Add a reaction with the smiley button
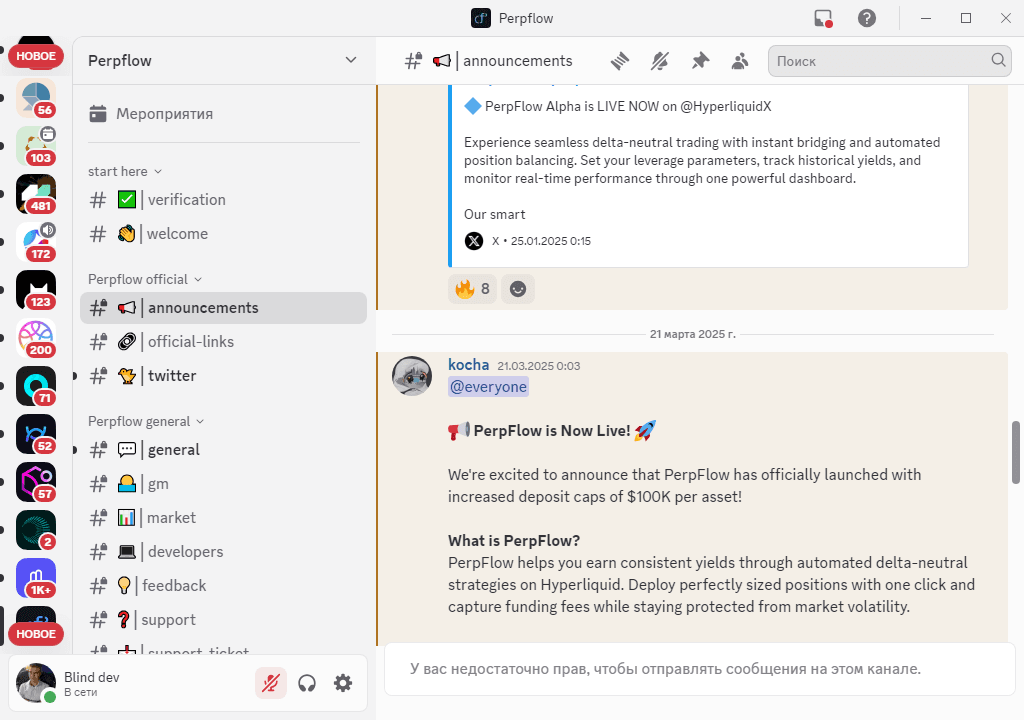 pyautogui.click(x=518, y=289)
